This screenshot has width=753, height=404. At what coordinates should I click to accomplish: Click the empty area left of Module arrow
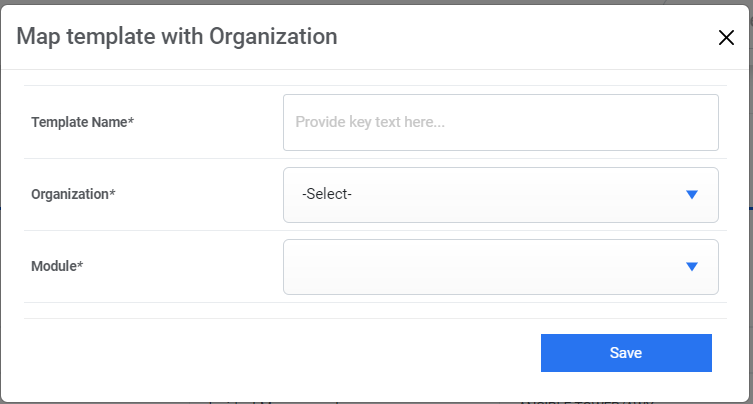600,266
